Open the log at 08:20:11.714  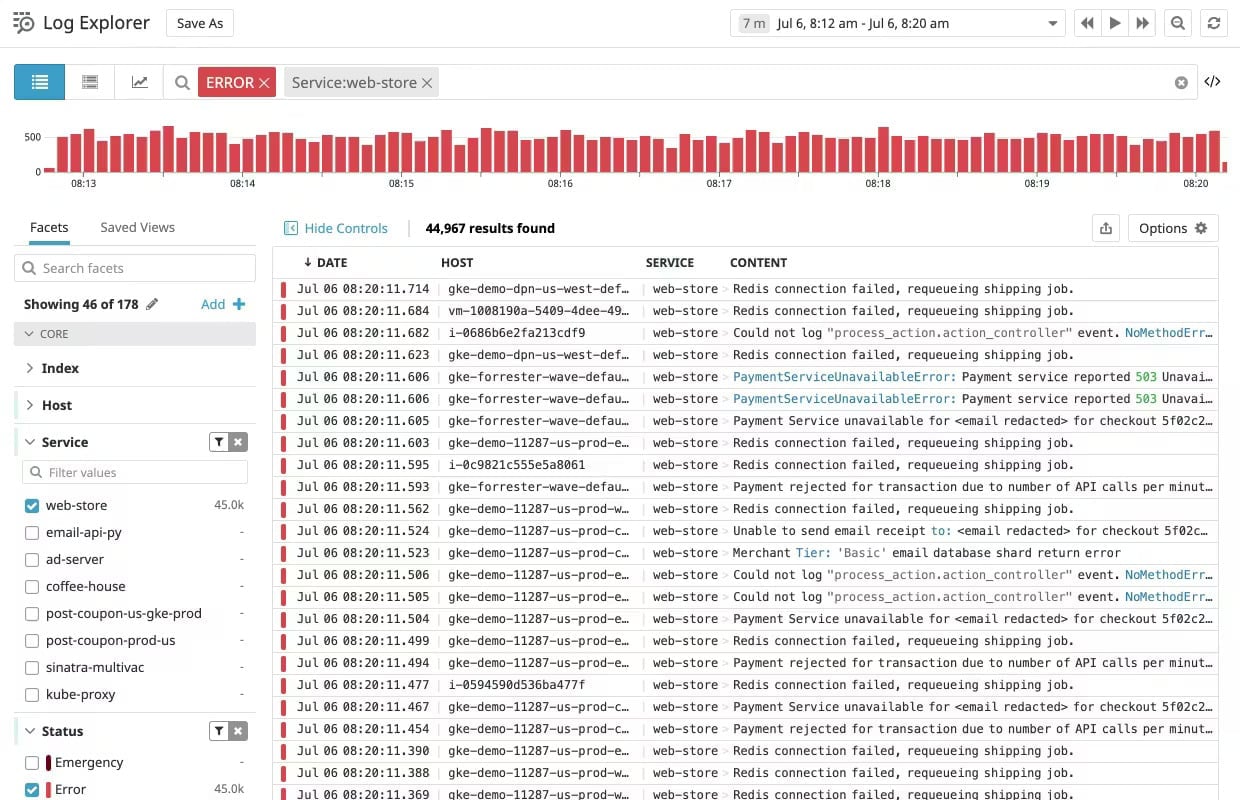(746, 289)
